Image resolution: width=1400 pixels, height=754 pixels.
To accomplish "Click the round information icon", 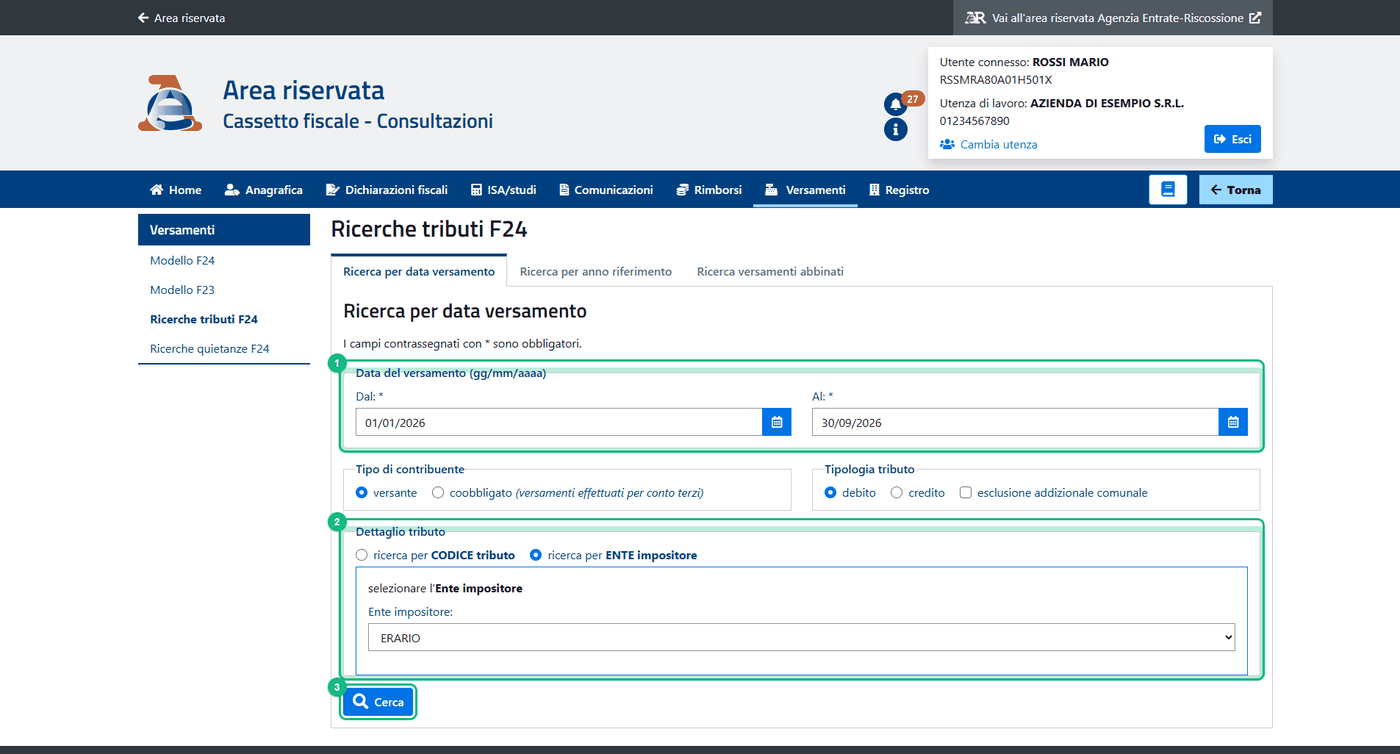I will [x=895, y=129].
